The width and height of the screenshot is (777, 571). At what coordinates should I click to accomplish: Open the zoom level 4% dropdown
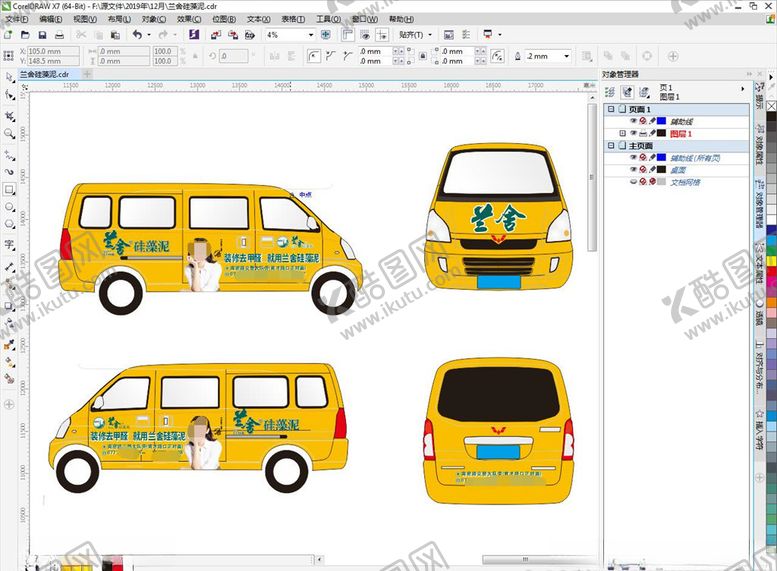[x=311, y=35]
